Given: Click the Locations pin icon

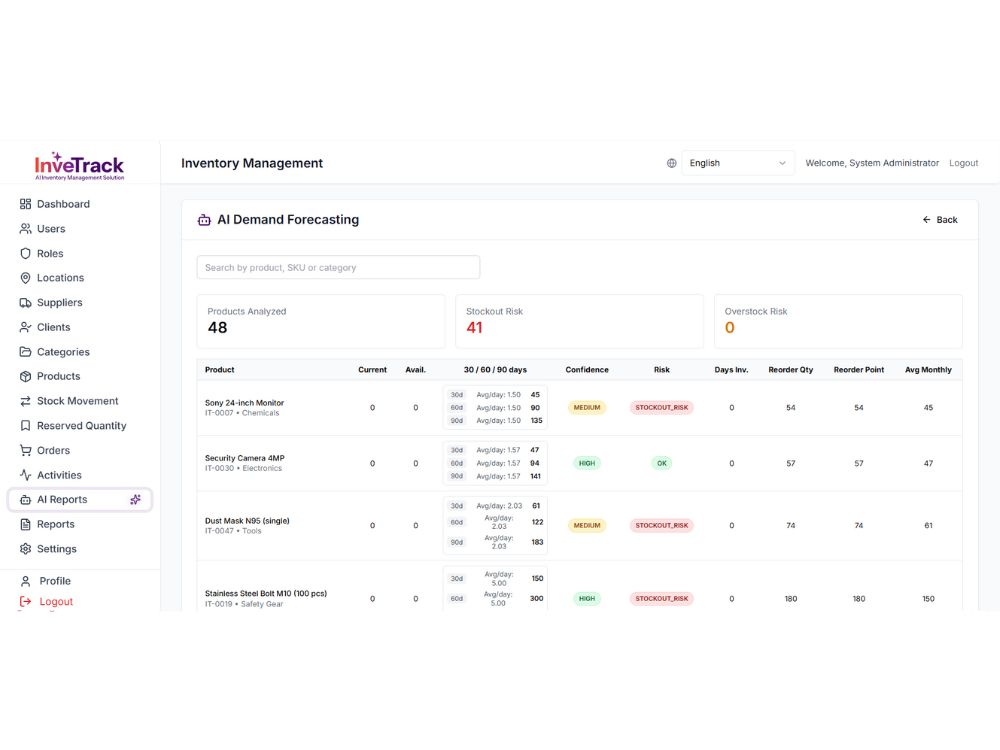Looking at the screenshot, I should pos(26,278).
